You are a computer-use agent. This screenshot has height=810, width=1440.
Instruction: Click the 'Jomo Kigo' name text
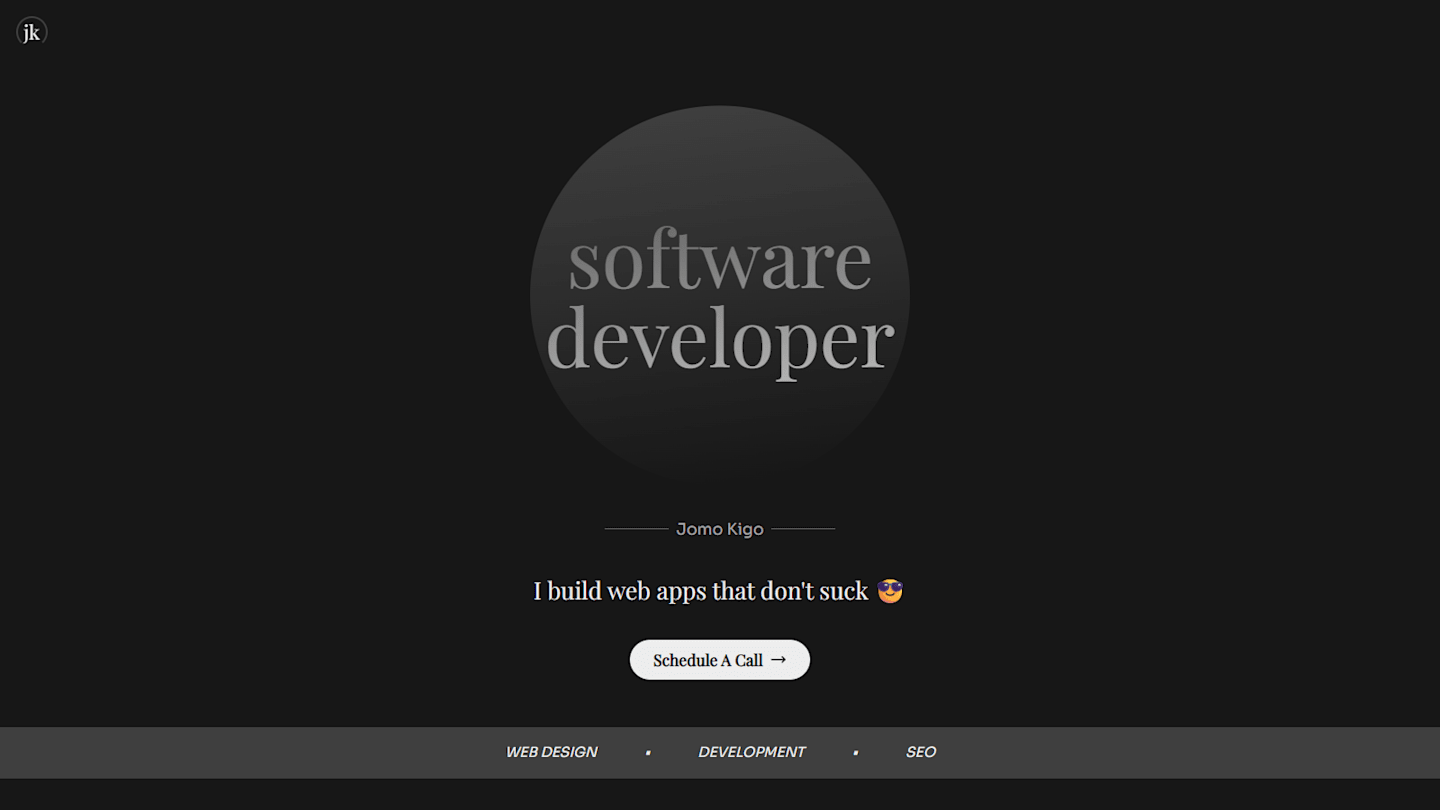click(x=720, y=529)
